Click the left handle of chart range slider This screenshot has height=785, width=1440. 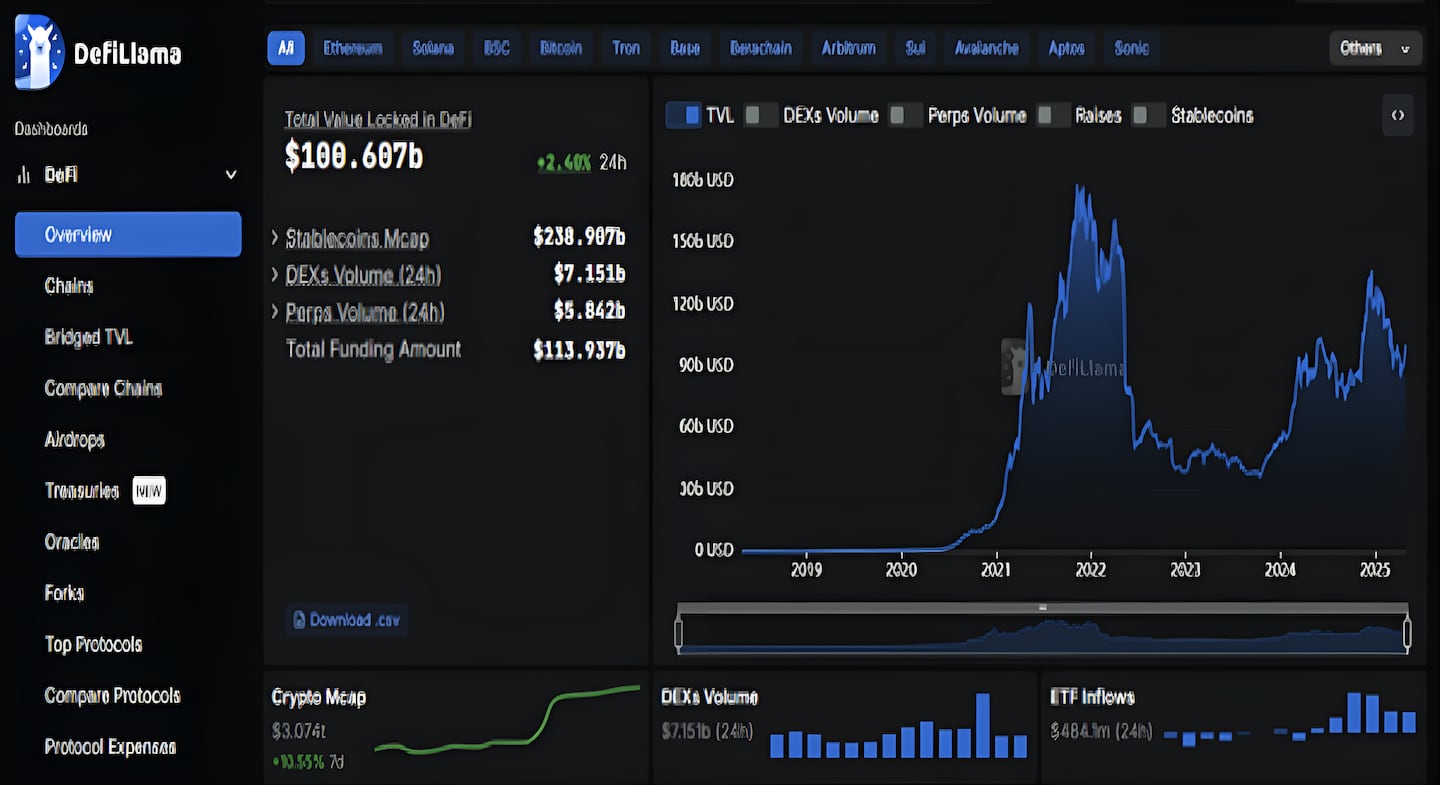click(679, 634)
